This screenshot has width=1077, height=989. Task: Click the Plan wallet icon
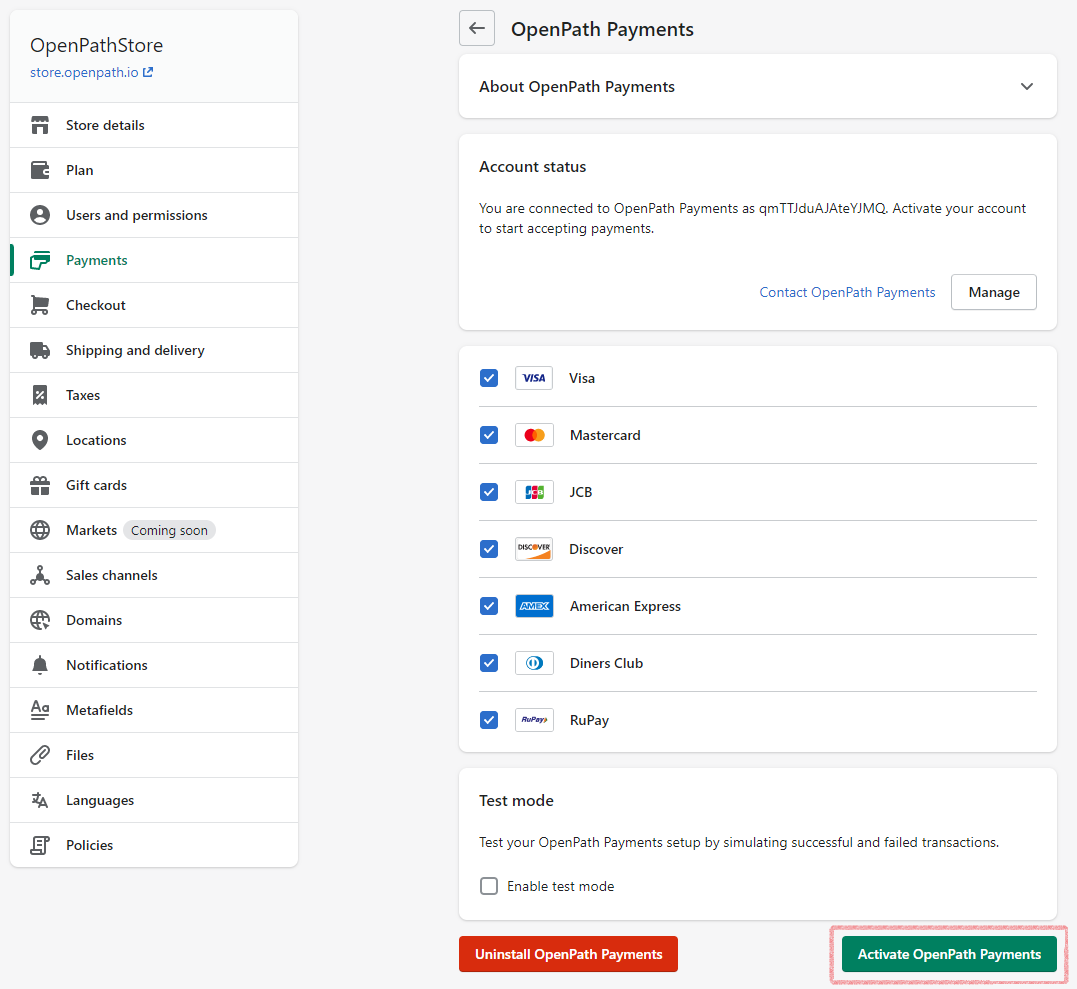(40, 170)
